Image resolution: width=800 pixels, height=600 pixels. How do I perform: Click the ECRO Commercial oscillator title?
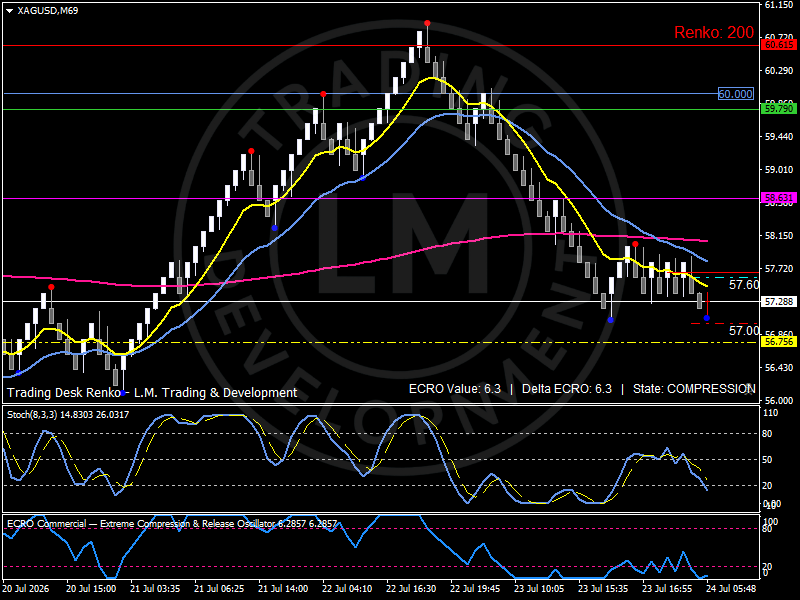172,523
